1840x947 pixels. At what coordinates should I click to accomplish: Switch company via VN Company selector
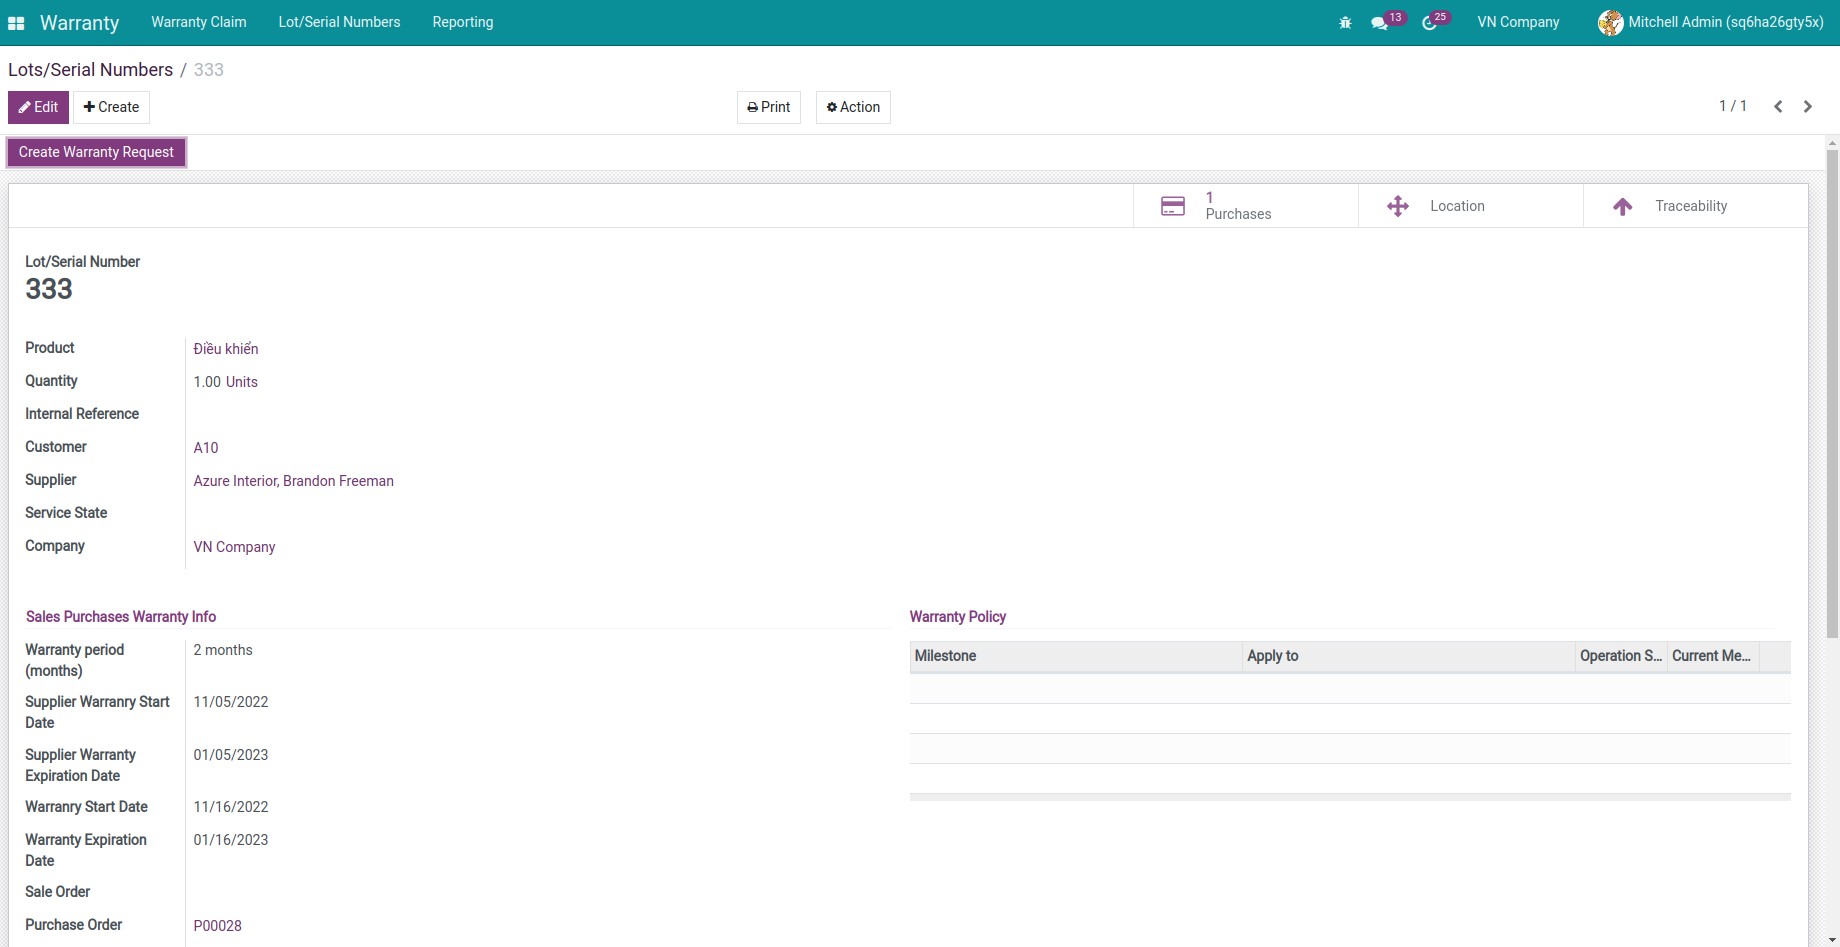[x=1518, y=22]
